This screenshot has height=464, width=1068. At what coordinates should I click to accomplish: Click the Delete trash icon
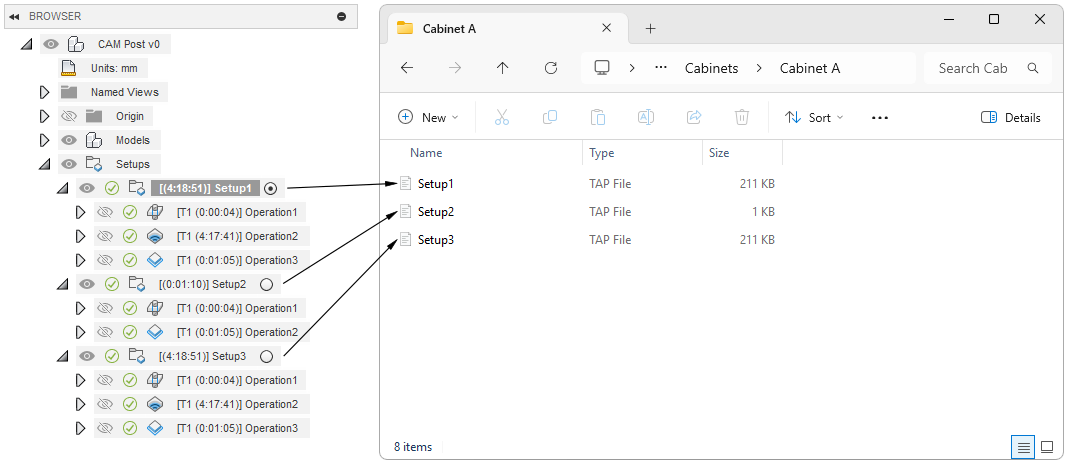(x=742, y=117)
